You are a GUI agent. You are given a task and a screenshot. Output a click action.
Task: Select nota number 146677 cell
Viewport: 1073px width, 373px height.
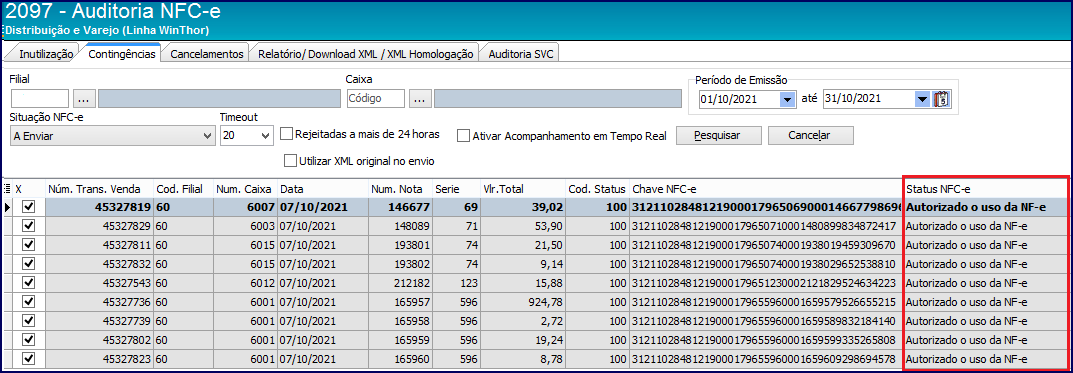tap(400, 207)
